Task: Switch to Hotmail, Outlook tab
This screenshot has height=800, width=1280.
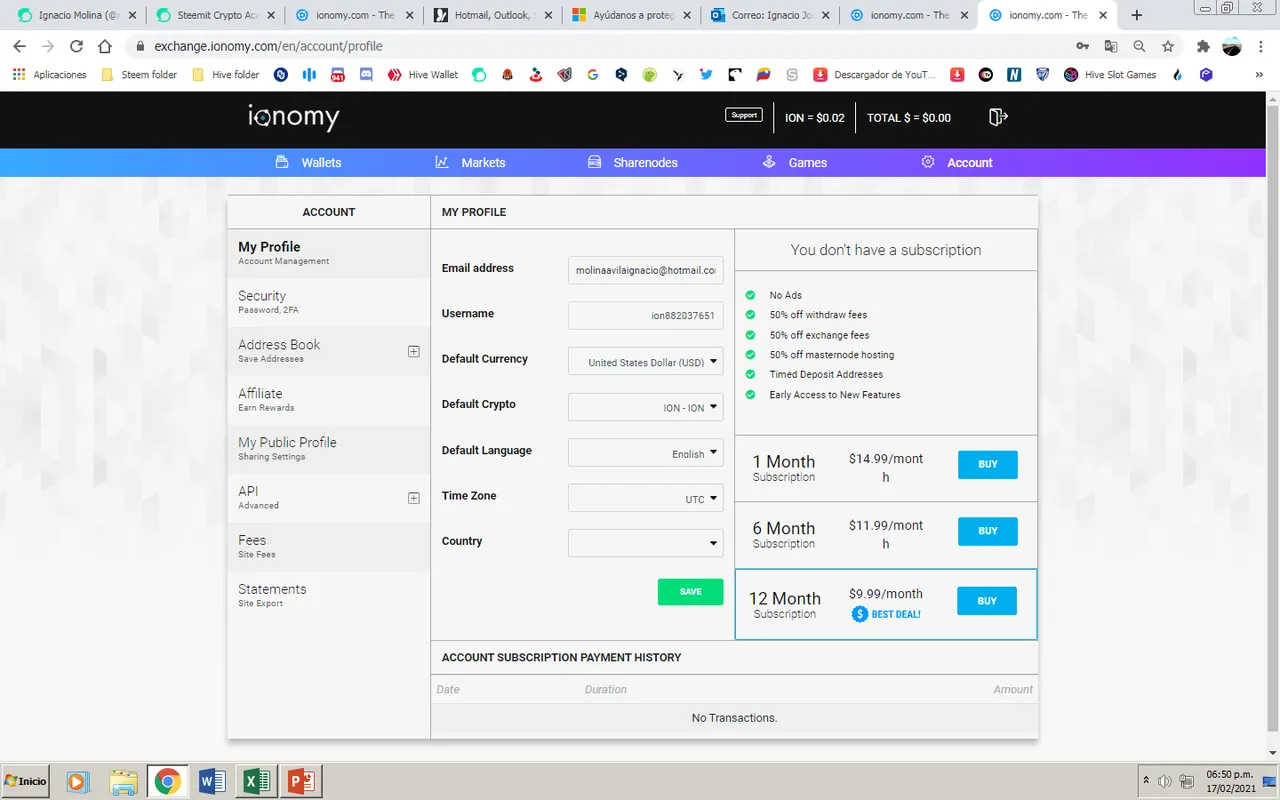Action: 492,15
